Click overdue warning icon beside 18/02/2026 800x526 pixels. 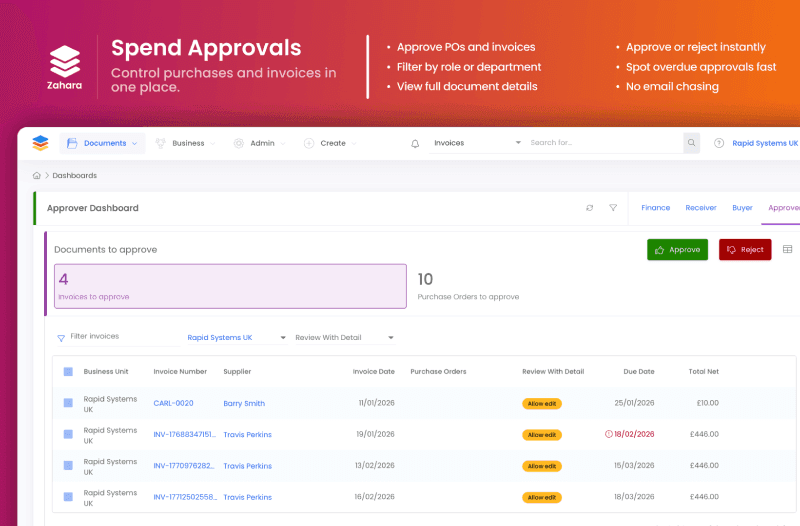[608, 434]
